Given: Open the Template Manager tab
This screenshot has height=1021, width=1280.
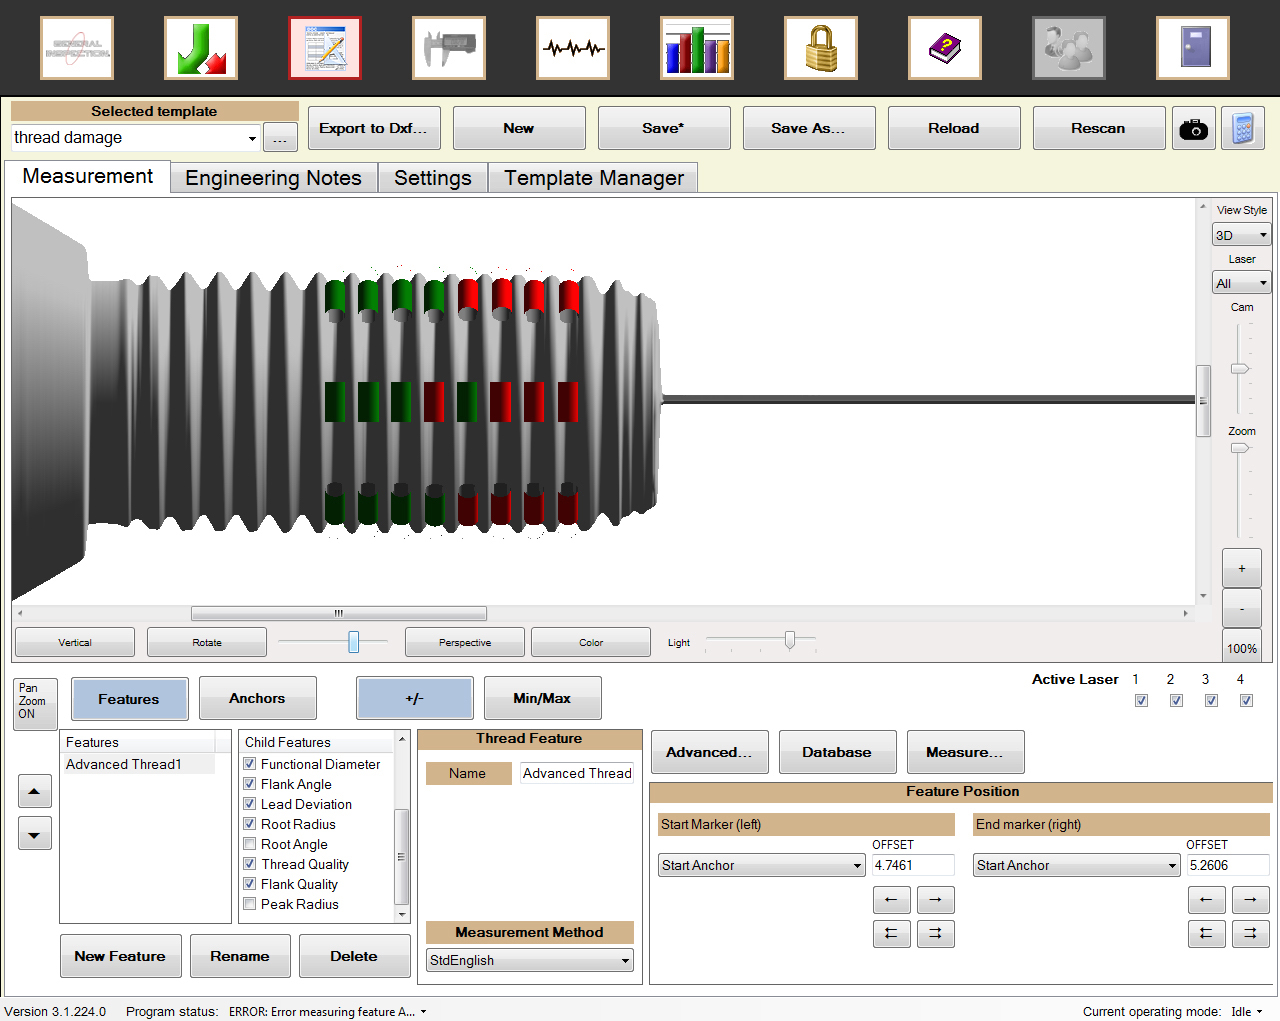Looking at the screenshot, I should pos(593,178).
